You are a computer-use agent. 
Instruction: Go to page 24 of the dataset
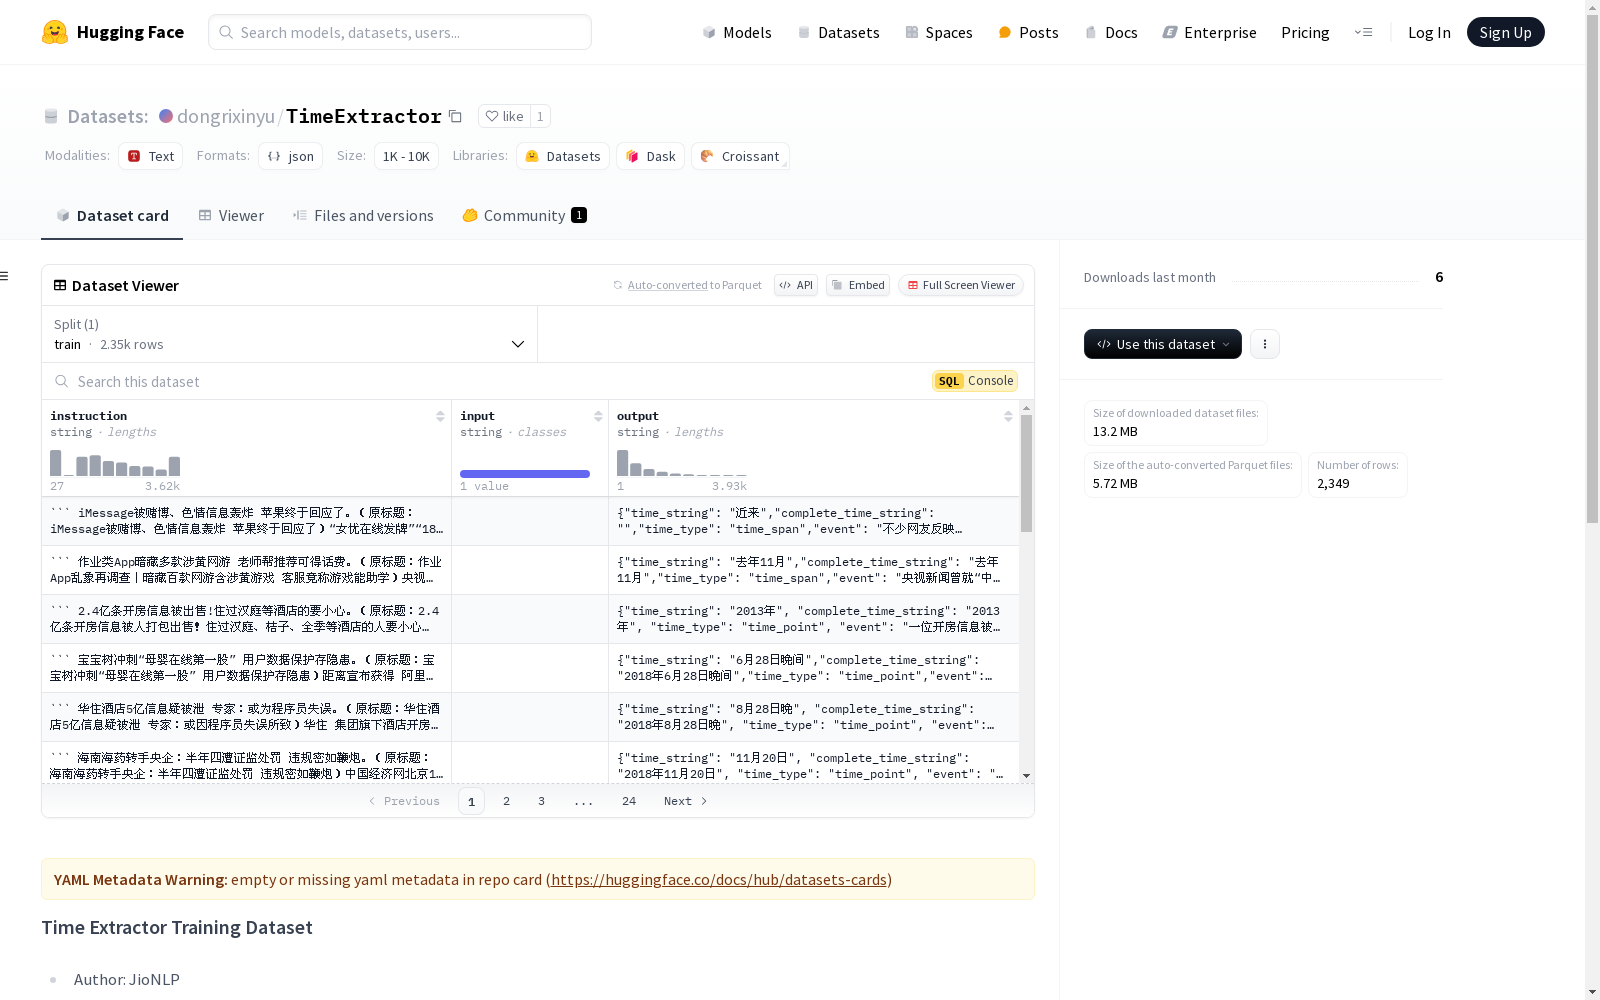coord(629,801)
